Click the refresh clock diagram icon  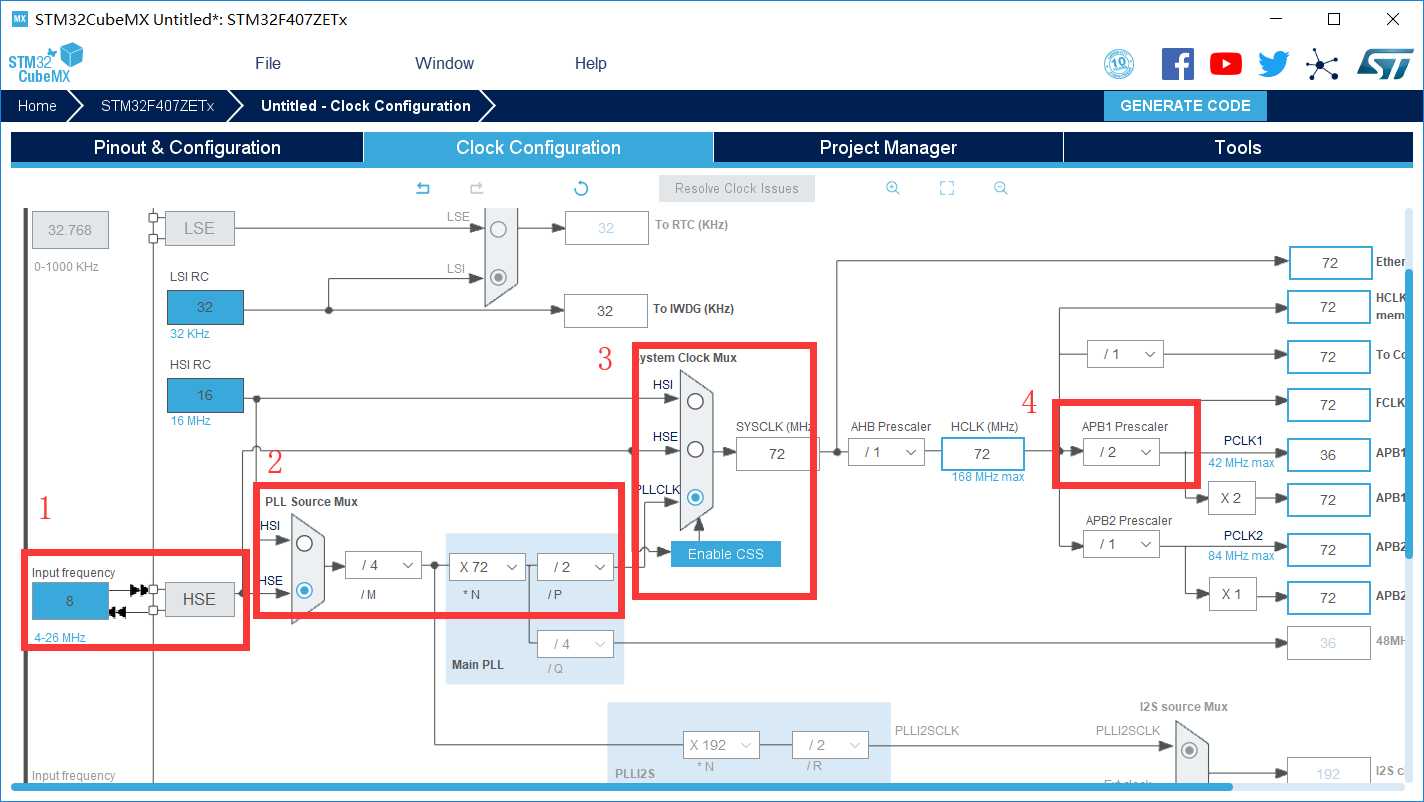(580, 188)
